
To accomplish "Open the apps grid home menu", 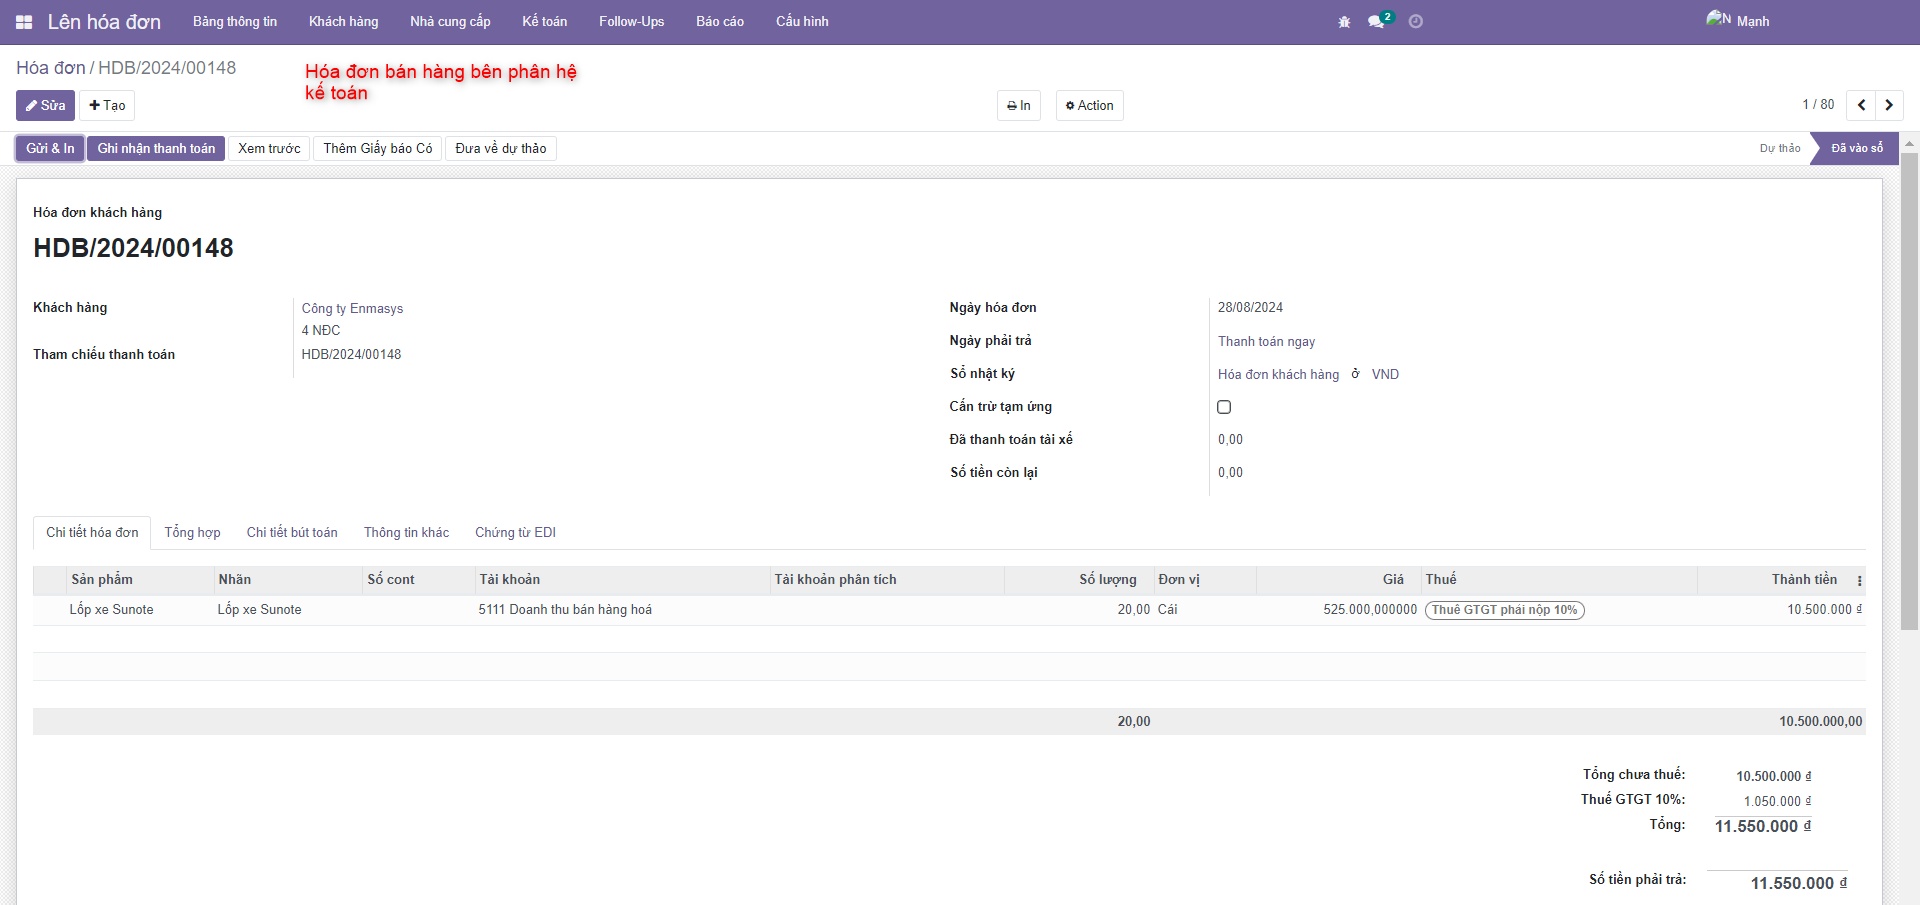I will point(24,22).
